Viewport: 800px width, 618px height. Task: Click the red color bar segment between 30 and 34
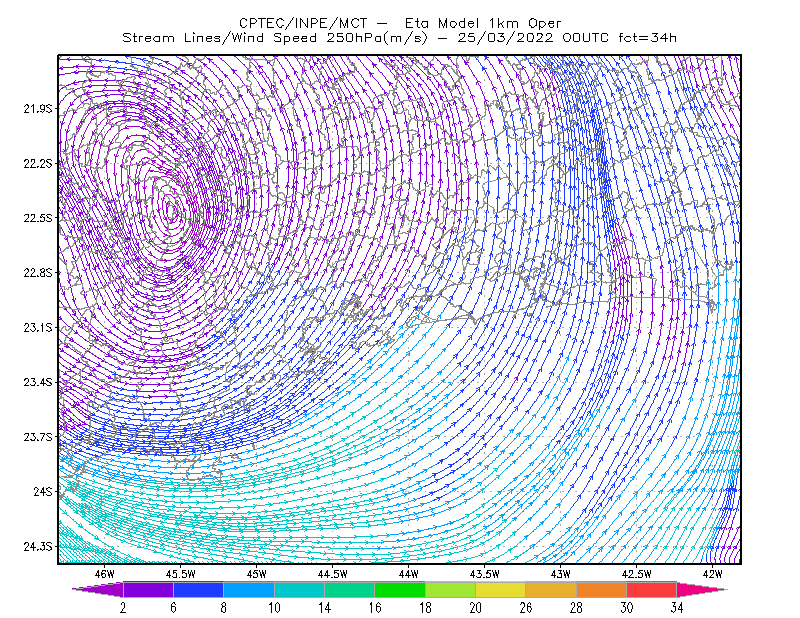pyautogui.click(x=652, y=589)
